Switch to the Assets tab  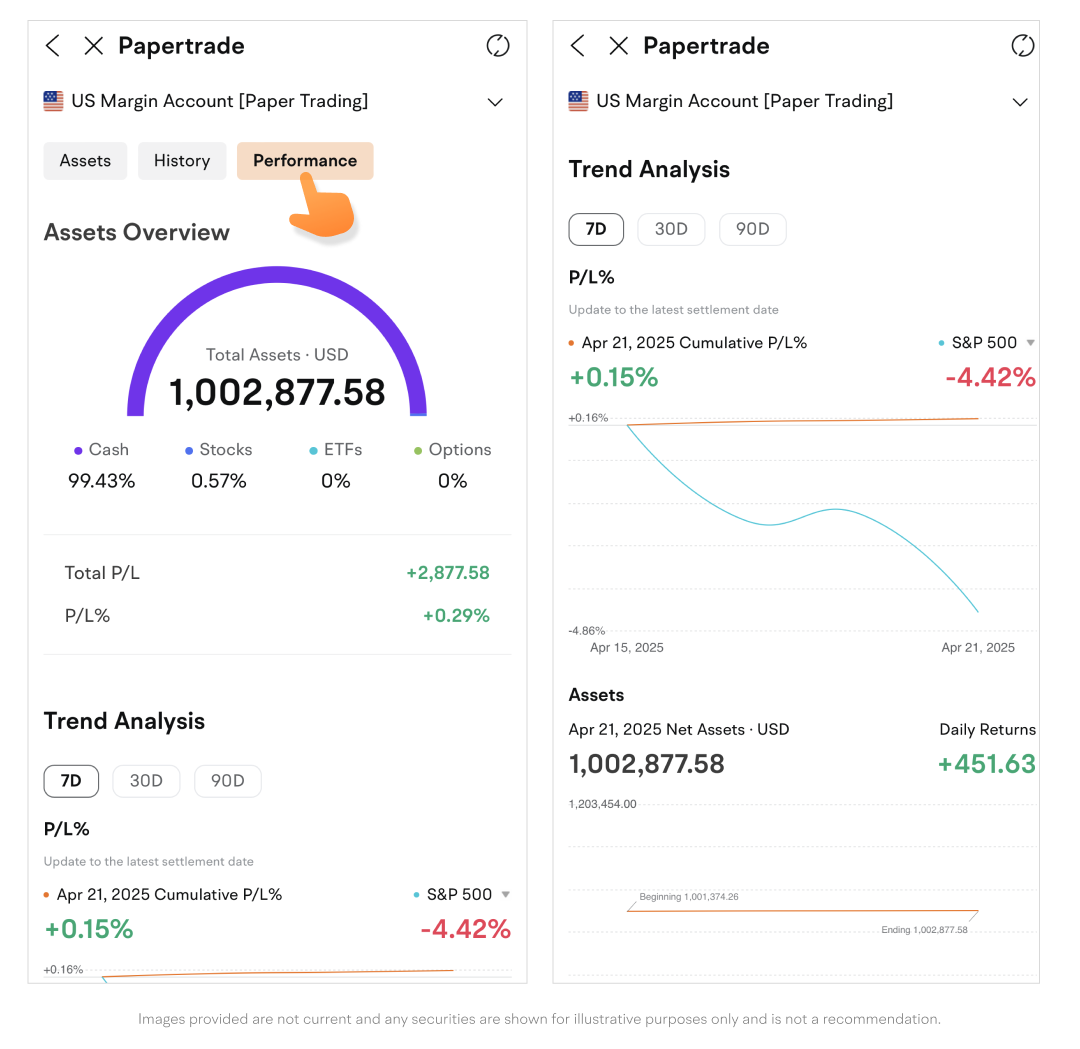(85, 161)
